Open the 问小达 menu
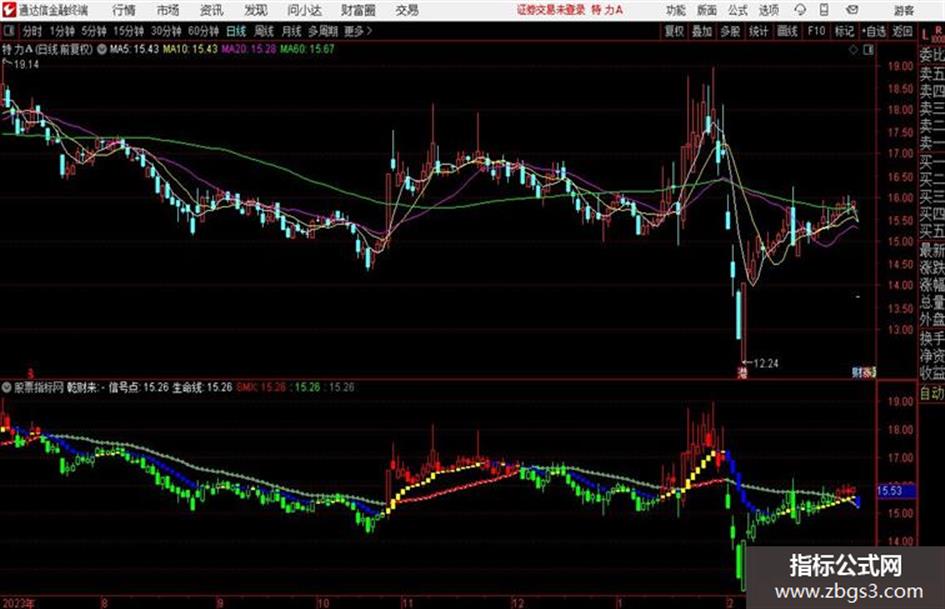The height and width of the screenshot is (609, 945). 304,10
